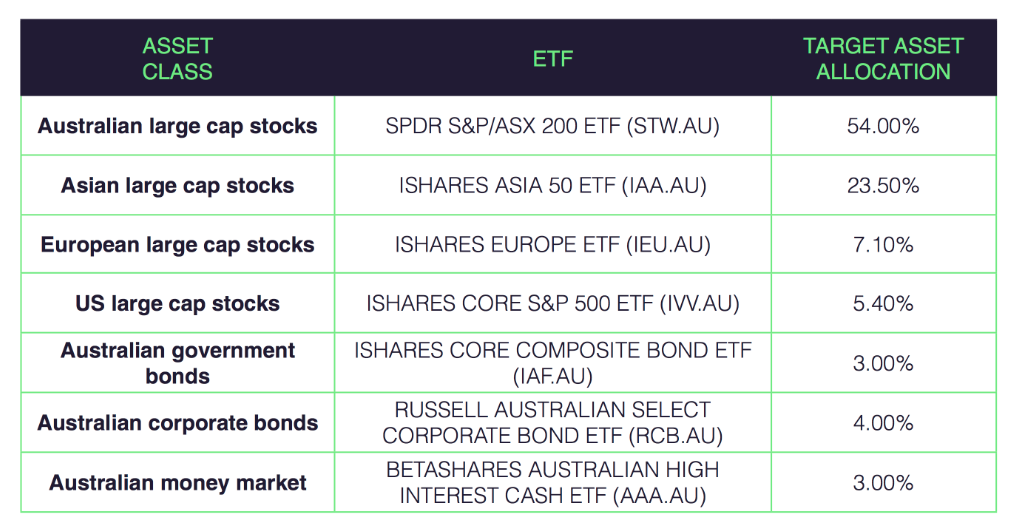Image resolution: width=1012 pixels, height=525 pixels.
Task: Select Asian large cap stocks cell
Action: click(x=177, y=185)
